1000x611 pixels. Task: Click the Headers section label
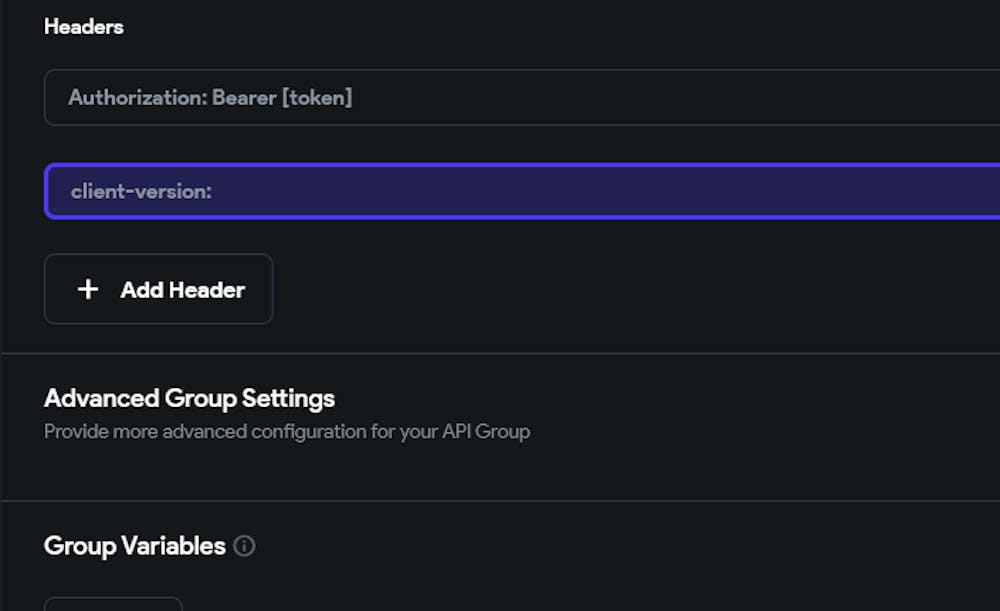coord(84,27)
